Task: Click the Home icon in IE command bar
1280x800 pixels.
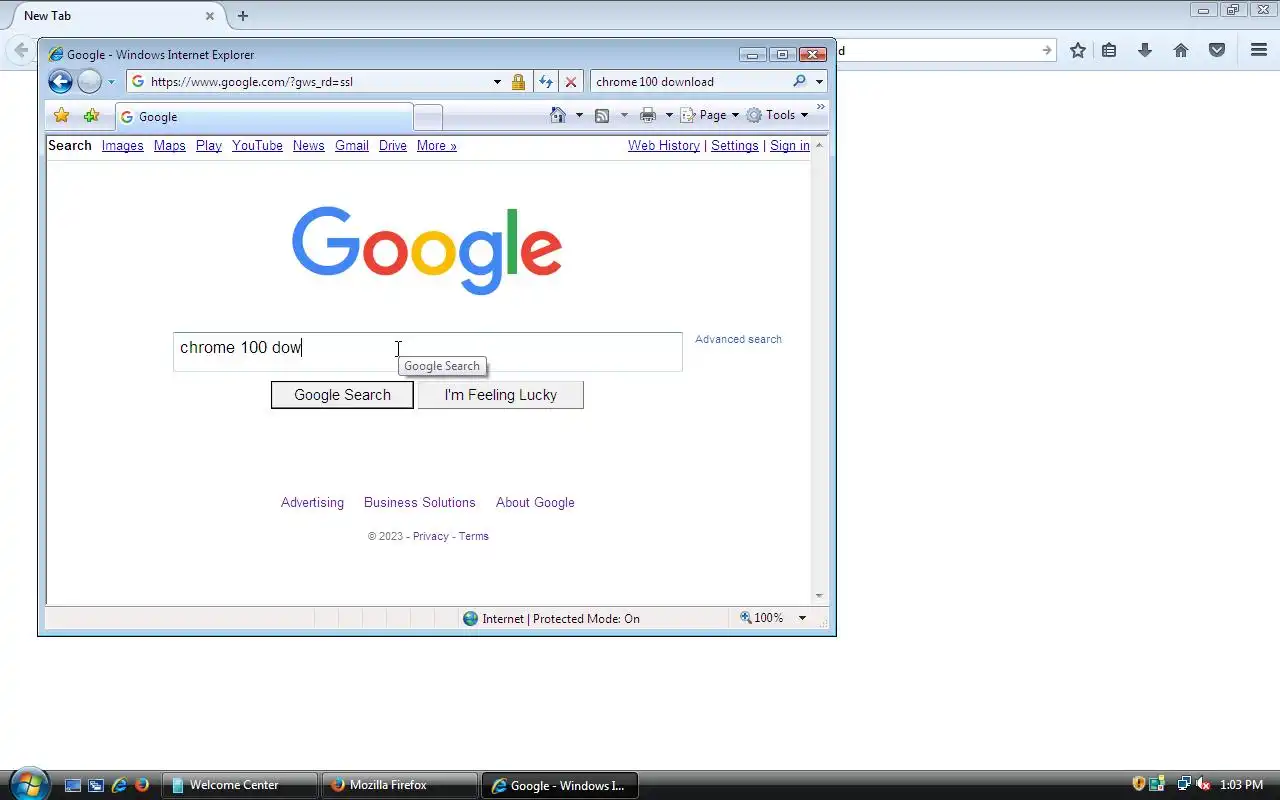Action: pyautogui.click(x=558, y=115)
